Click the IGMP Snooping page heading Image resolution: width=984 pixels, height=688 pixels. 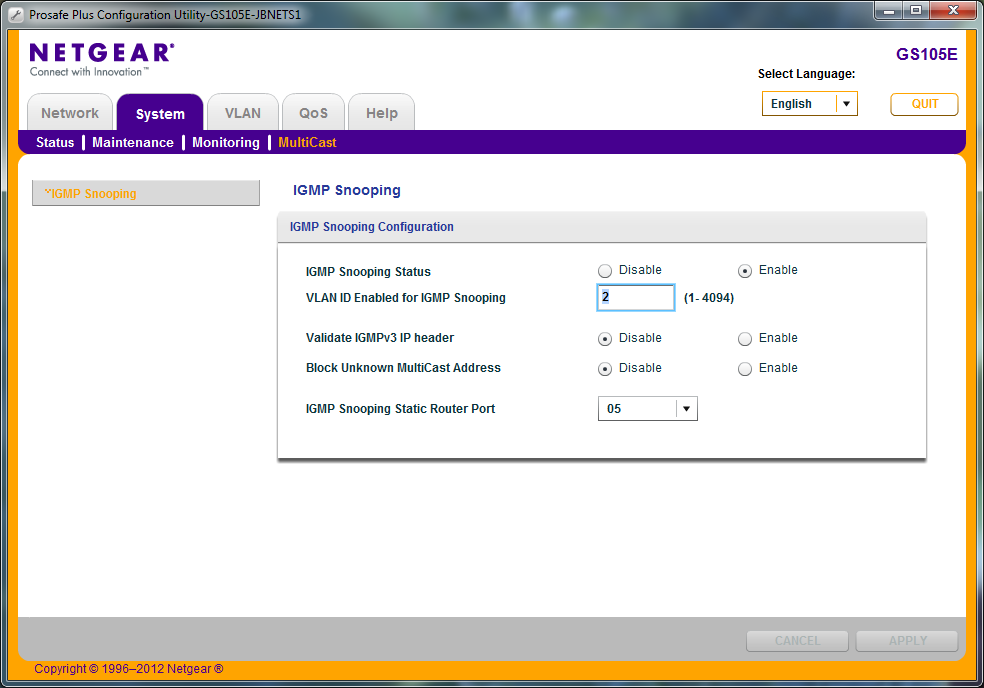[346, 190]
